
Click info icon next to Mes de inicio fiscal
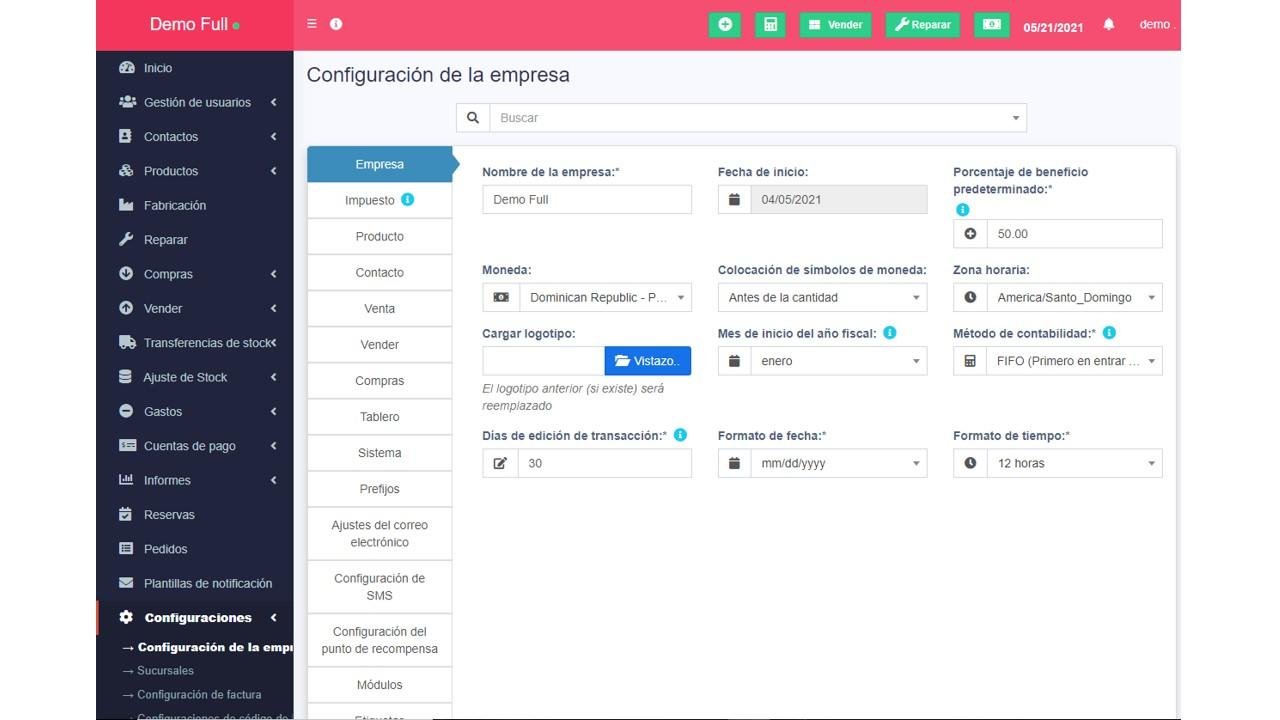click(889, 333)
